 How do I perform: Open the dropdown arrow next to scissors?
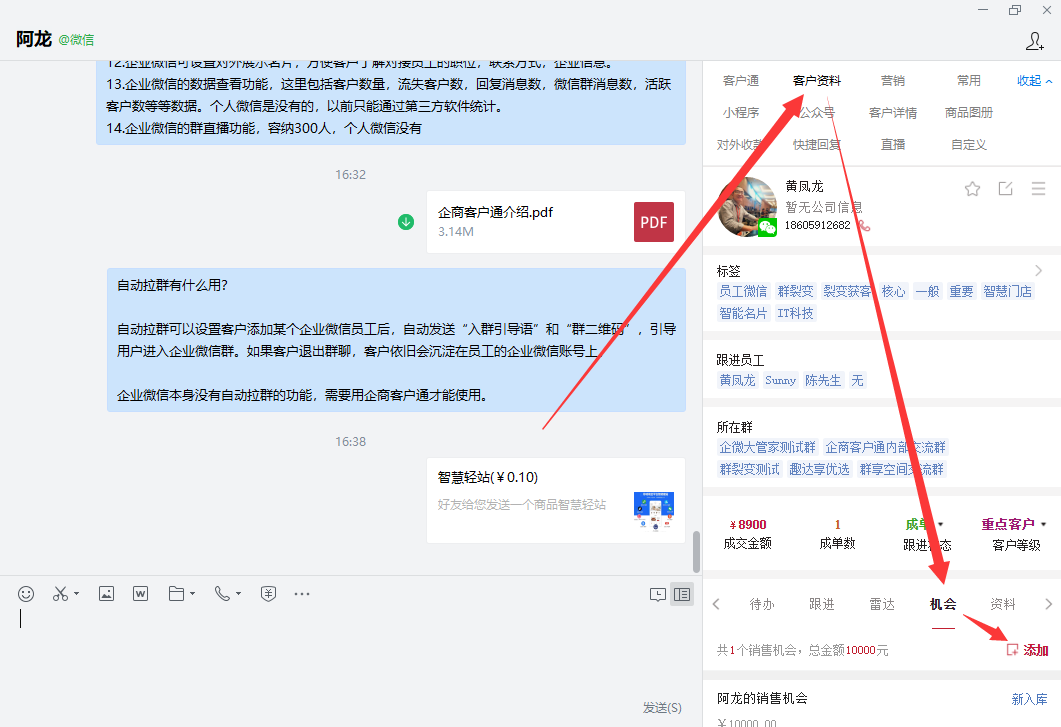[76, 594]
